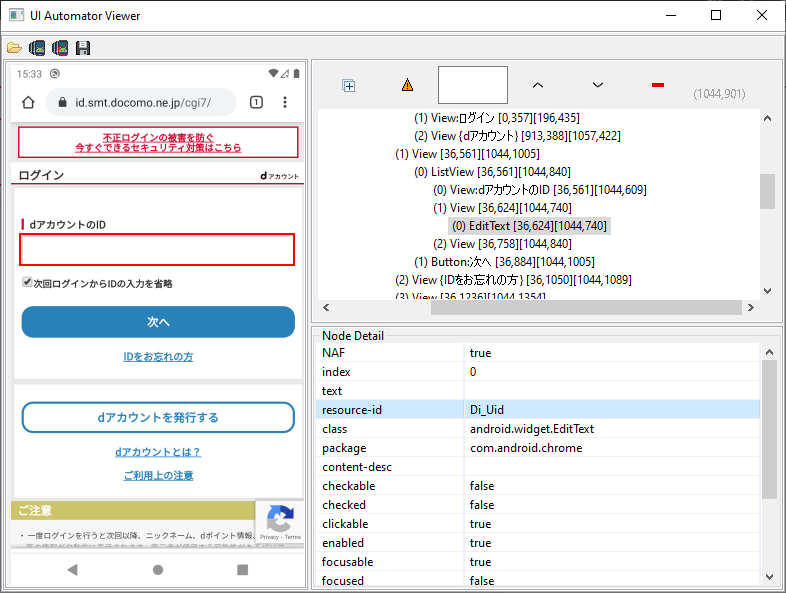
Task: Click the Android back triangle button
Action: (x=73, y=569)
